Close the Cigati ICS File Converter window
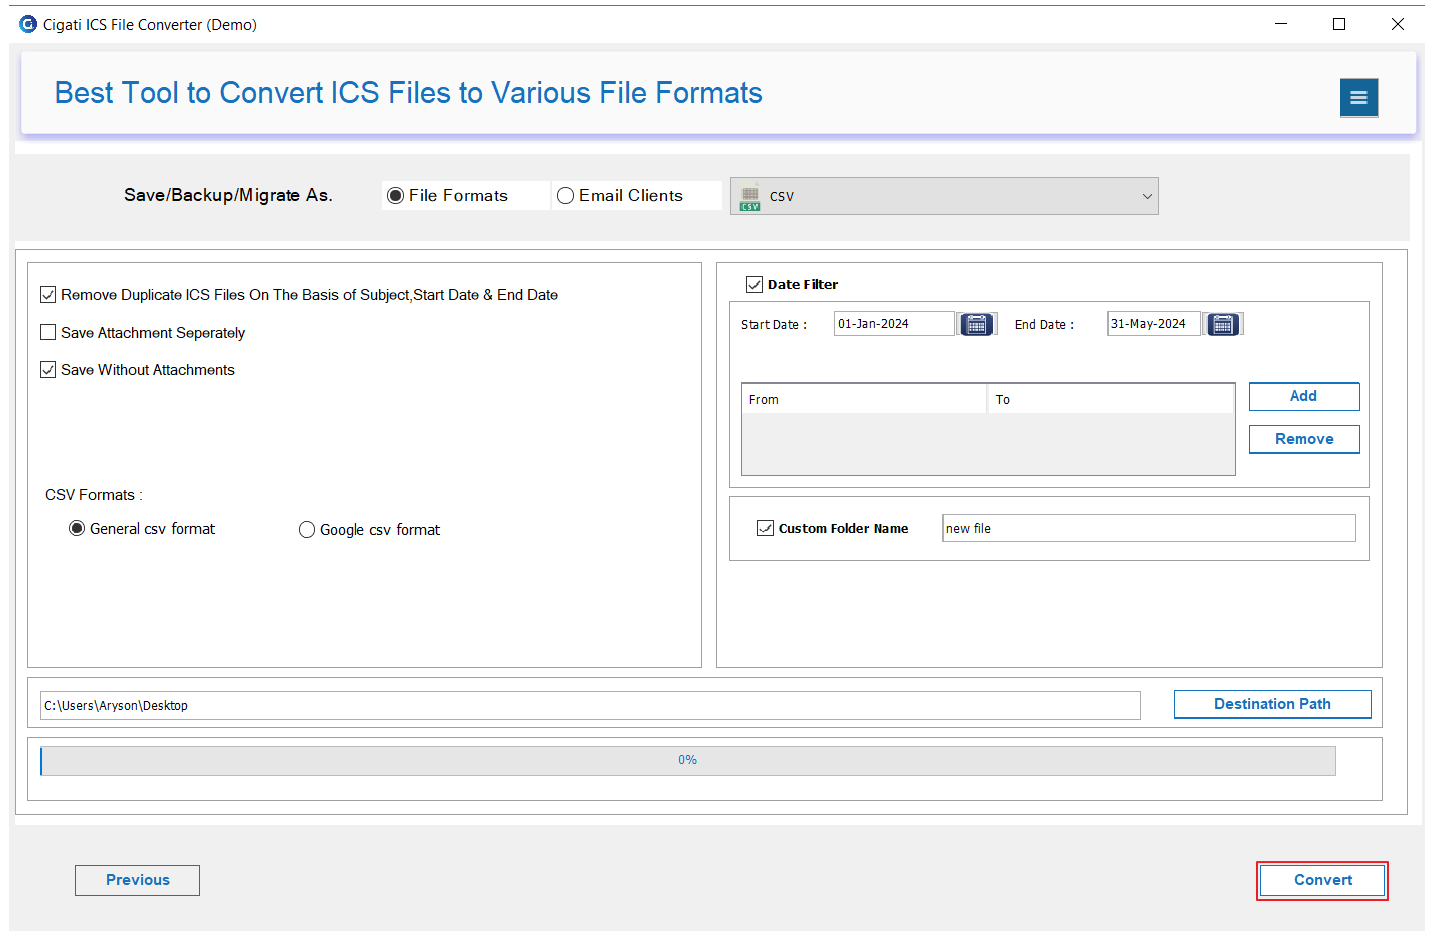 [x=1398, y=24]
